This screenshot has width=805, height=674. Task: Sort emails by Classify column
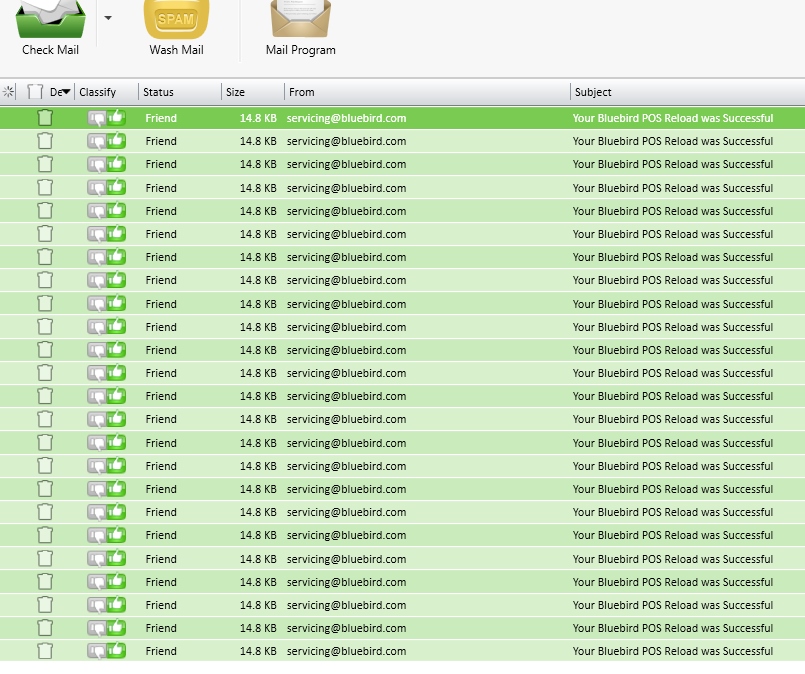[98, 92]
